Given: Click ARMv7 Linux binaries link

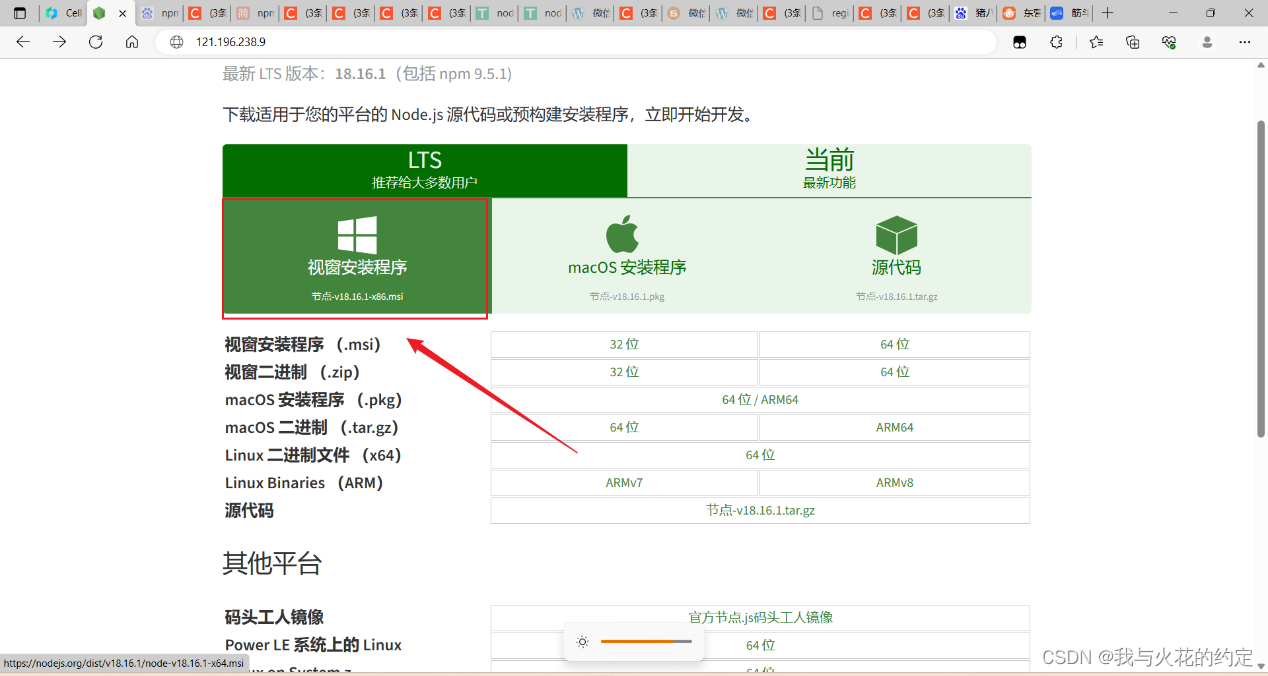Looking at the screenshot, I should [x=624, y=483].
